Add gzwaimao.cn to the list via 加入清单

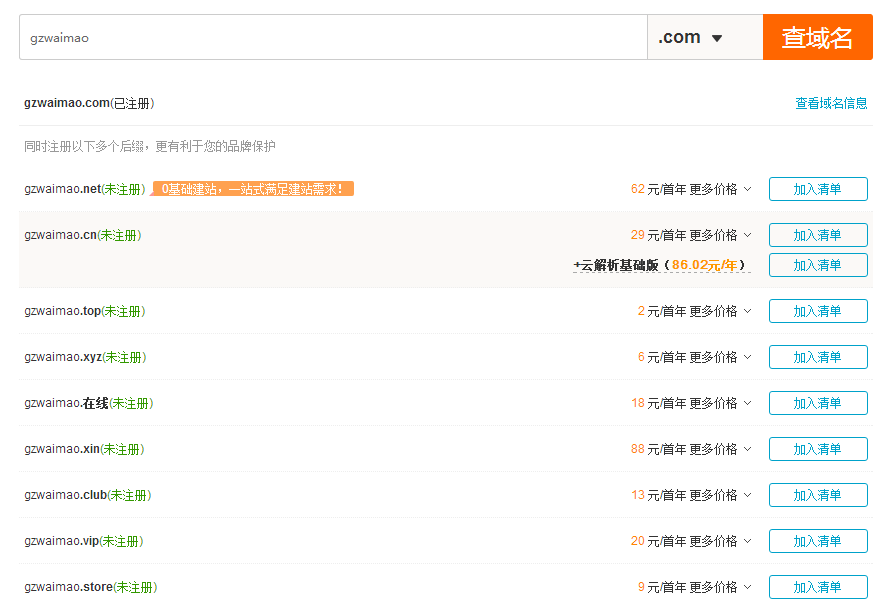817,235
